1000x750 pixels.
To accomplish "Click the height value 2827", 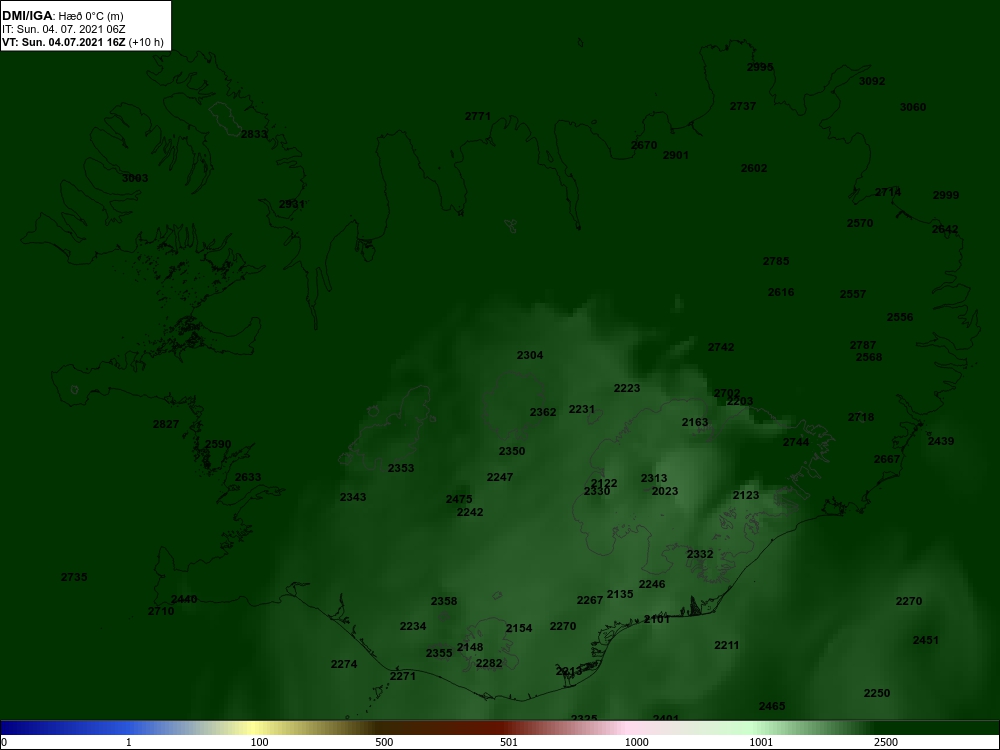I will (x=166, y=424).
